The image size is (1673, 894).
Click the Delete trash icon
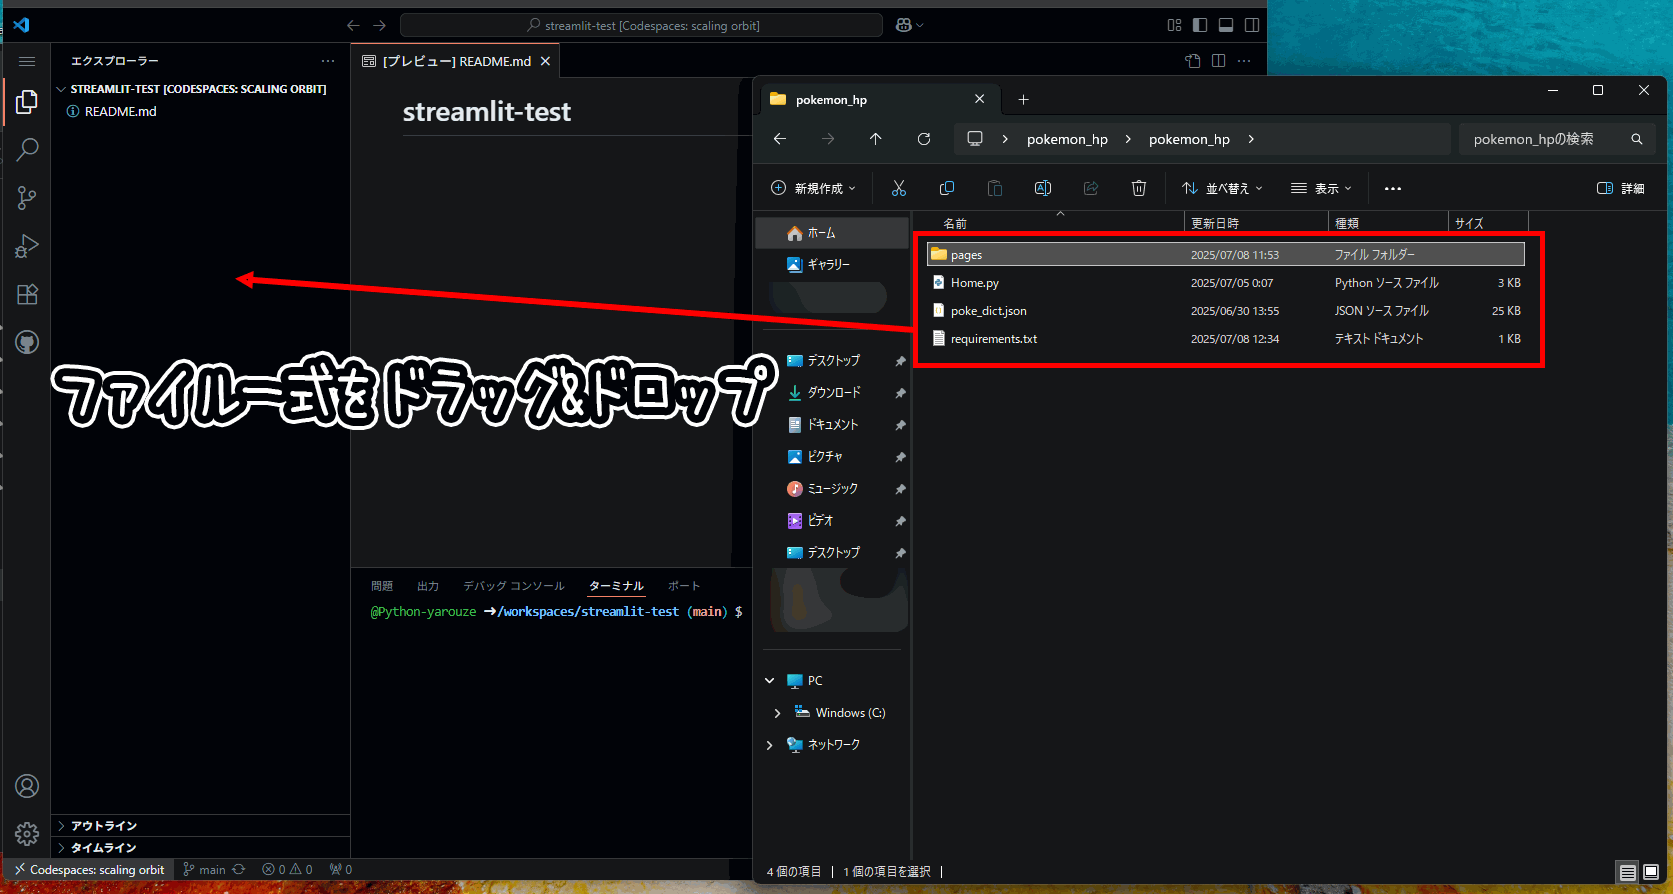click(x=1139, y=188)
